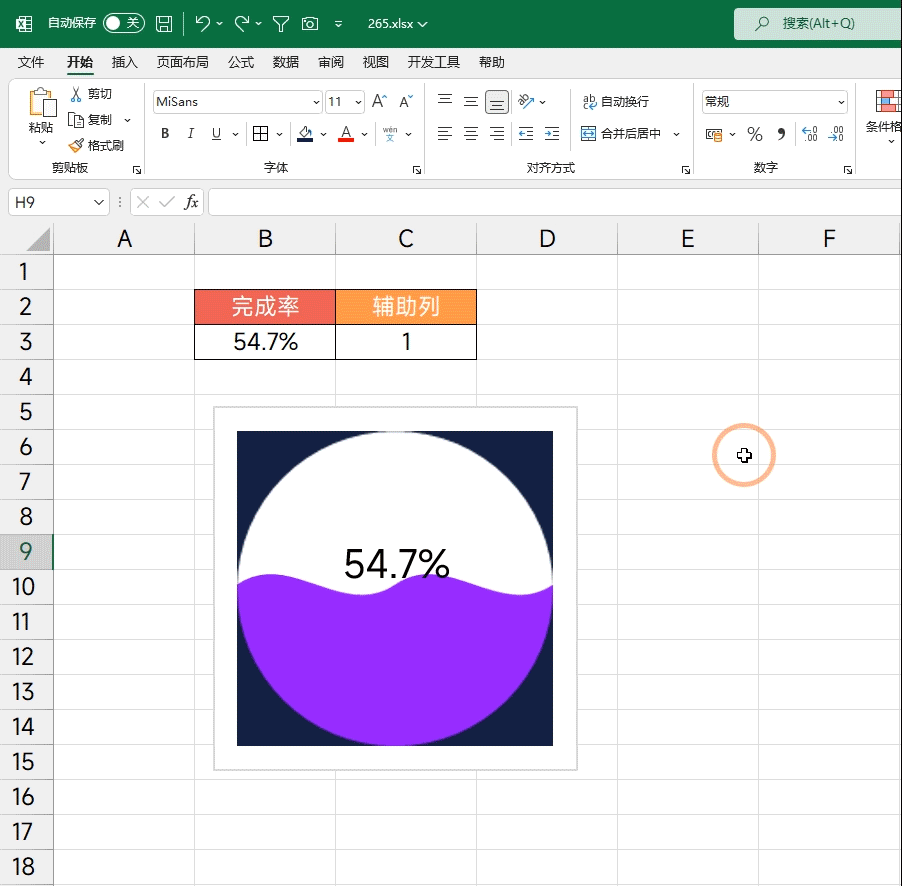The height and width of the screenshot is (886, 902).
Task: Toggle Underline formatting
Action: [x=216, y=133]
